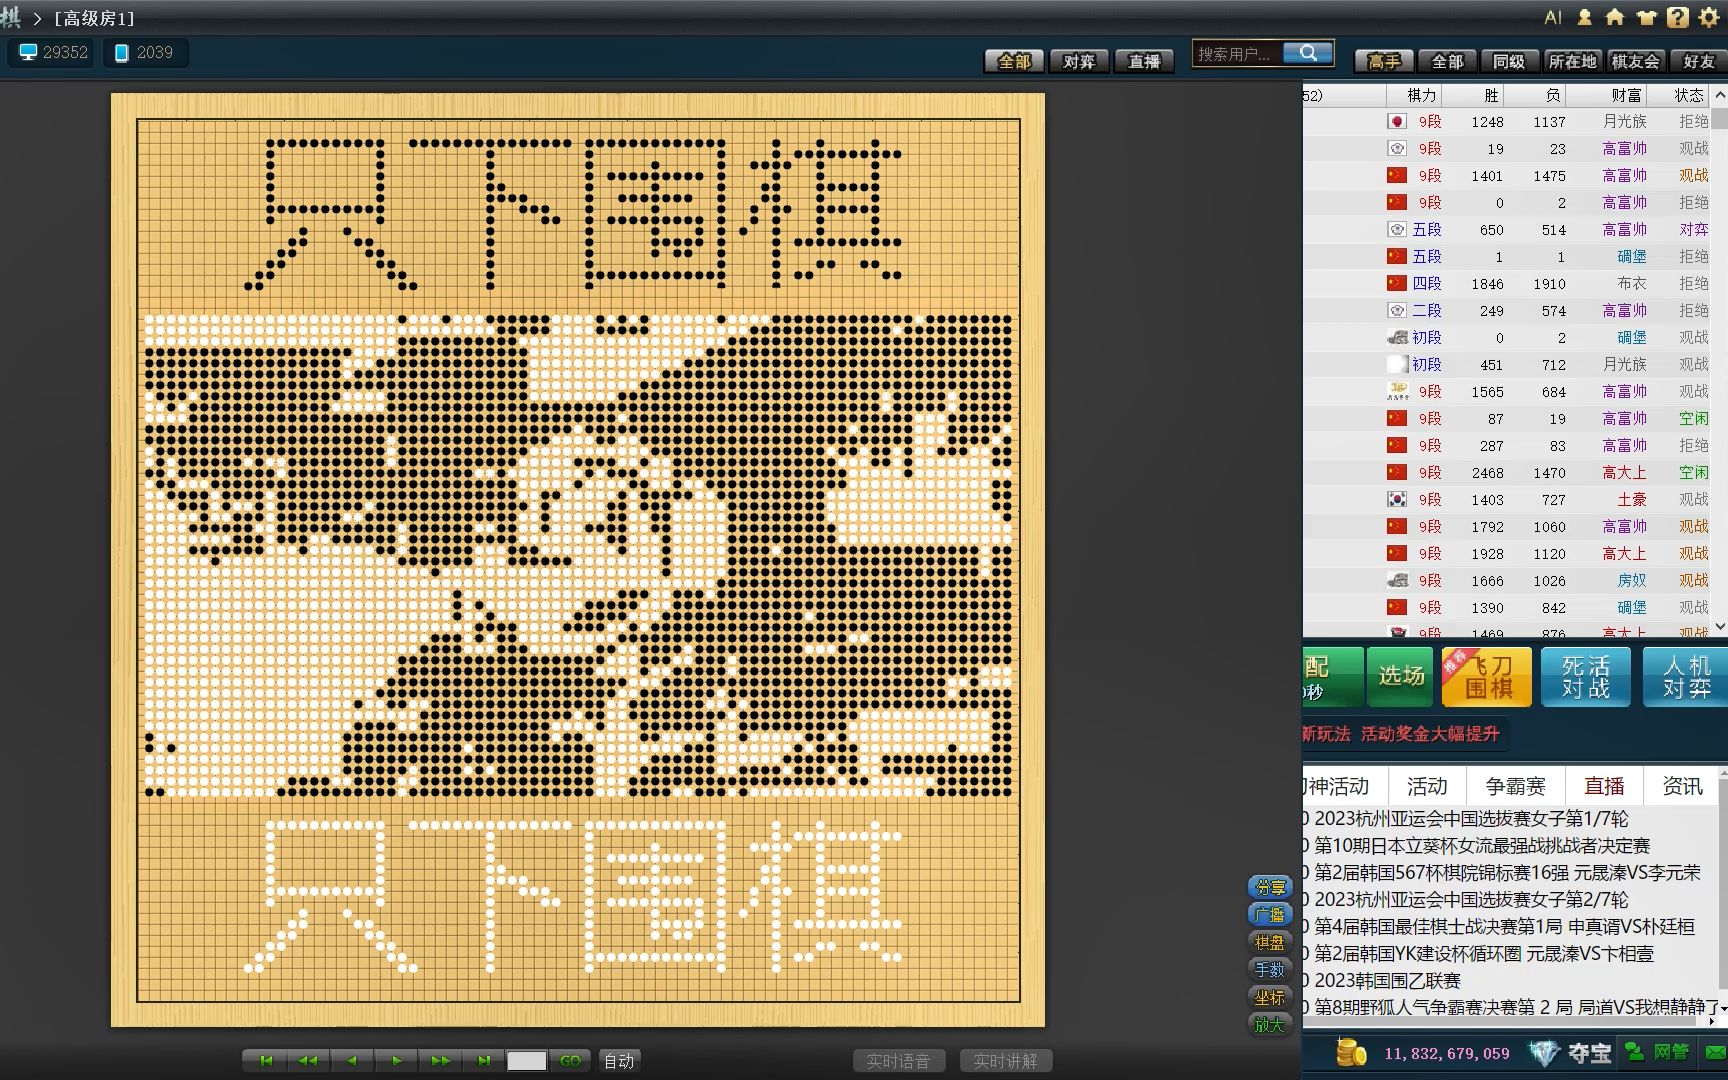
Task: Click the search magnifier button
Action: coord(1308,53)
